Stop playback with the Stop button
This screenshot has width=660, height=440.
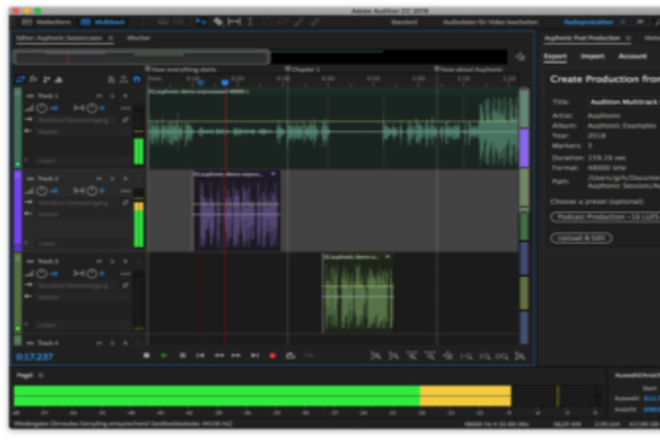(146, 356)
